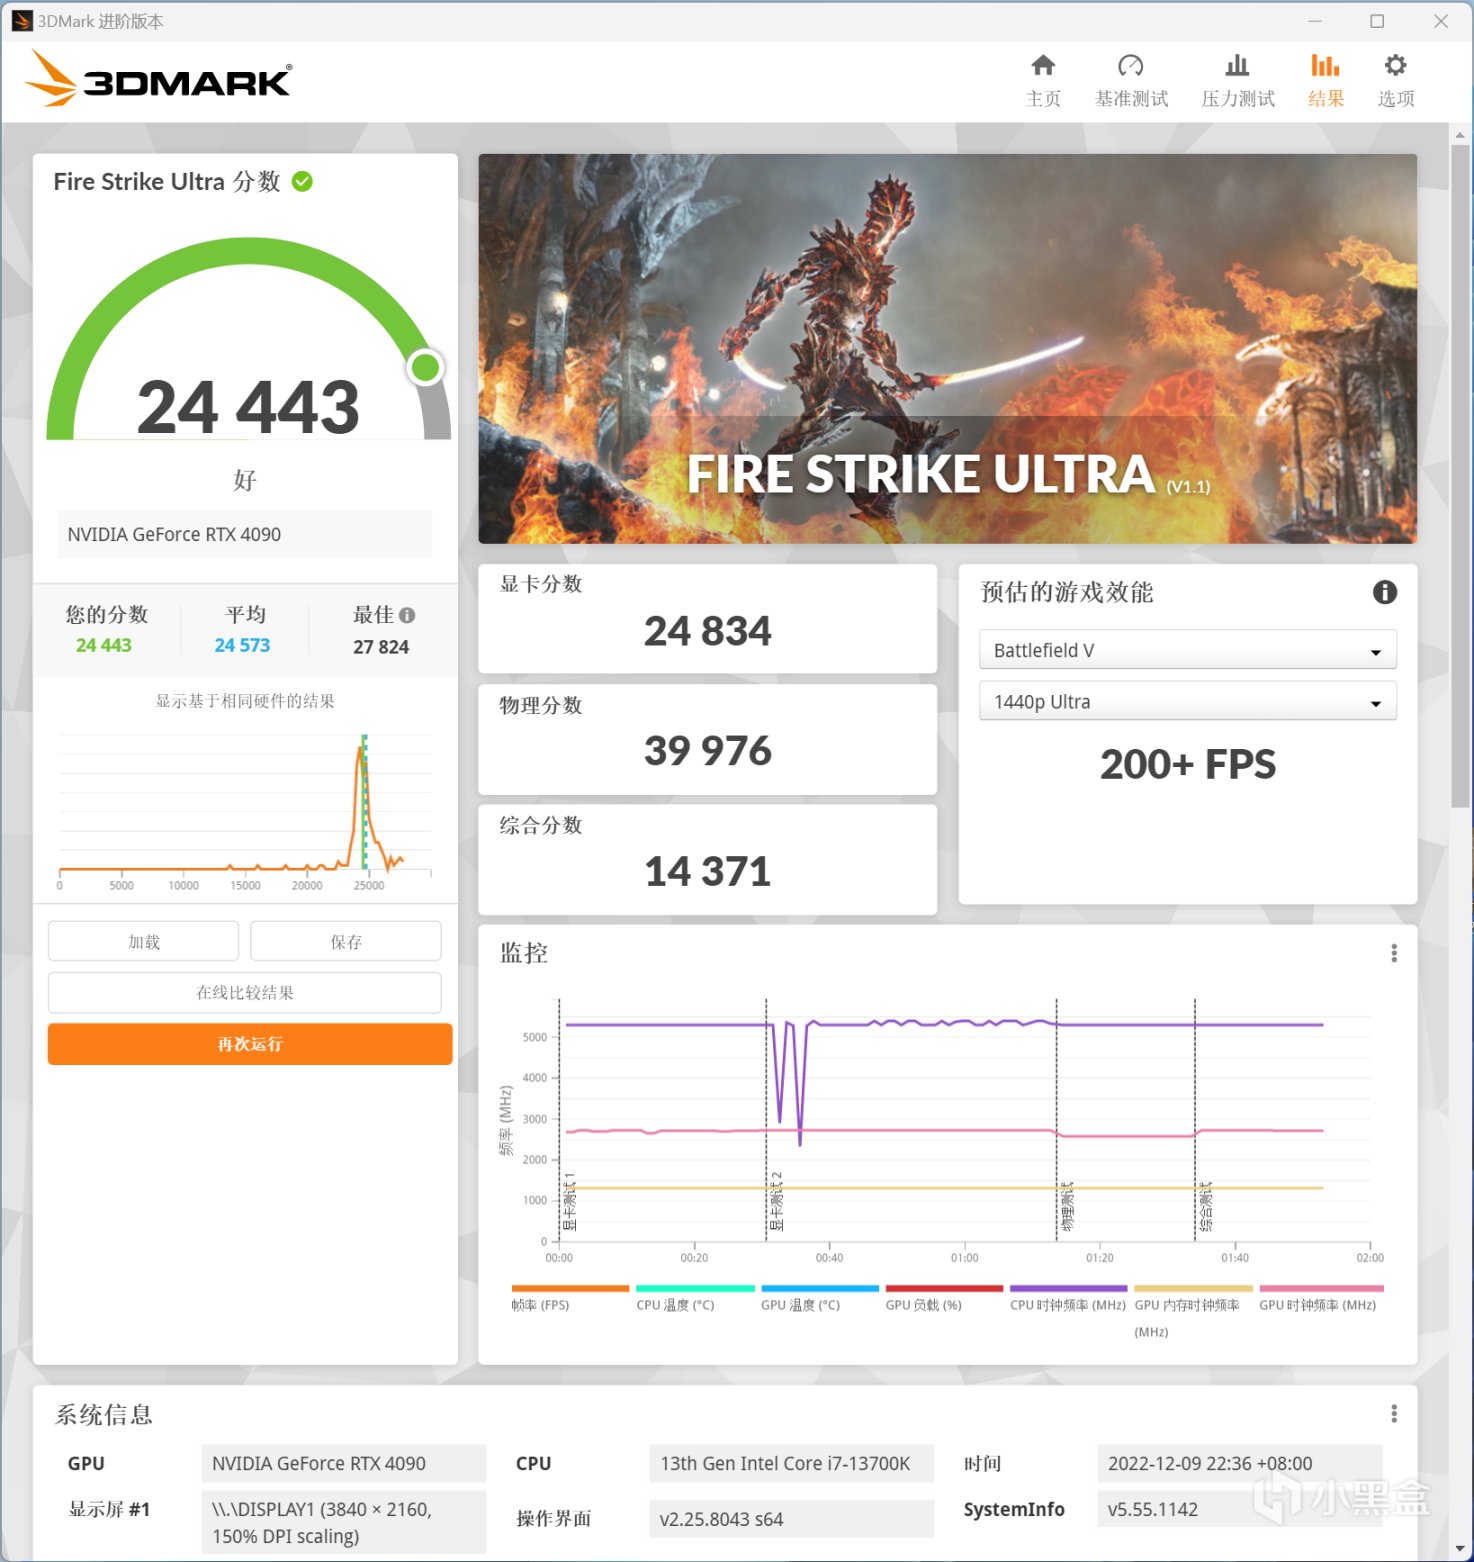Click the SystemInfo version v5.55.1142
Viewport: 1474px width, 1562px height.
pos(1239,1509)
